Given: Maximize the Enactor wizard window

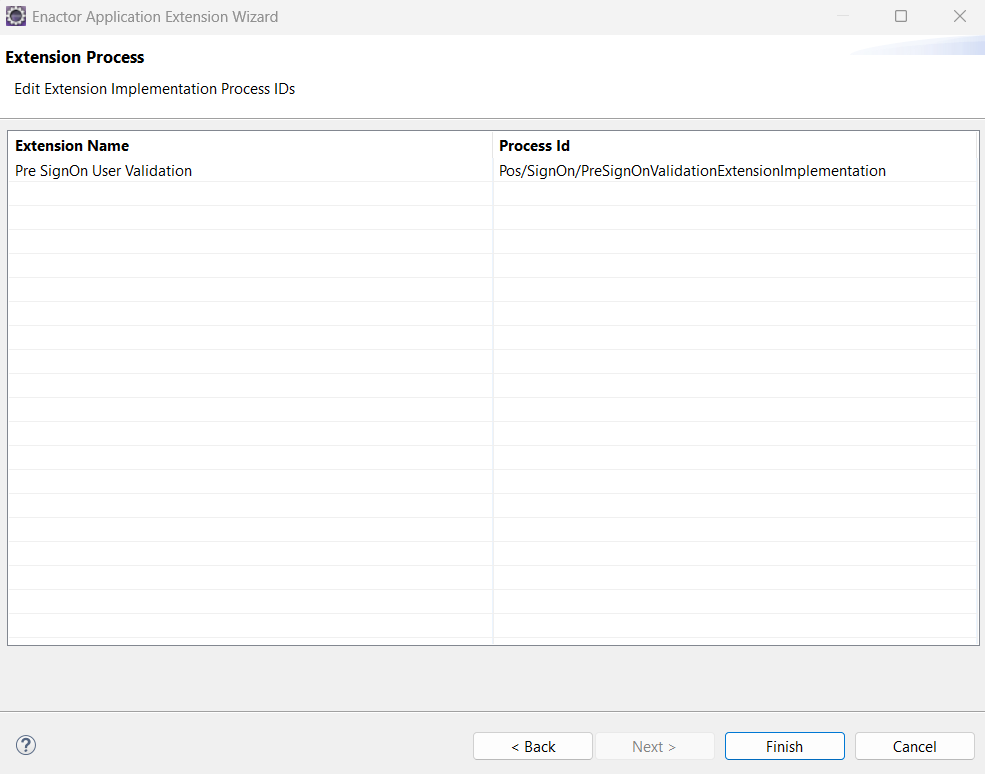Looking at the screenshot, I should click(x=899, y=16).
